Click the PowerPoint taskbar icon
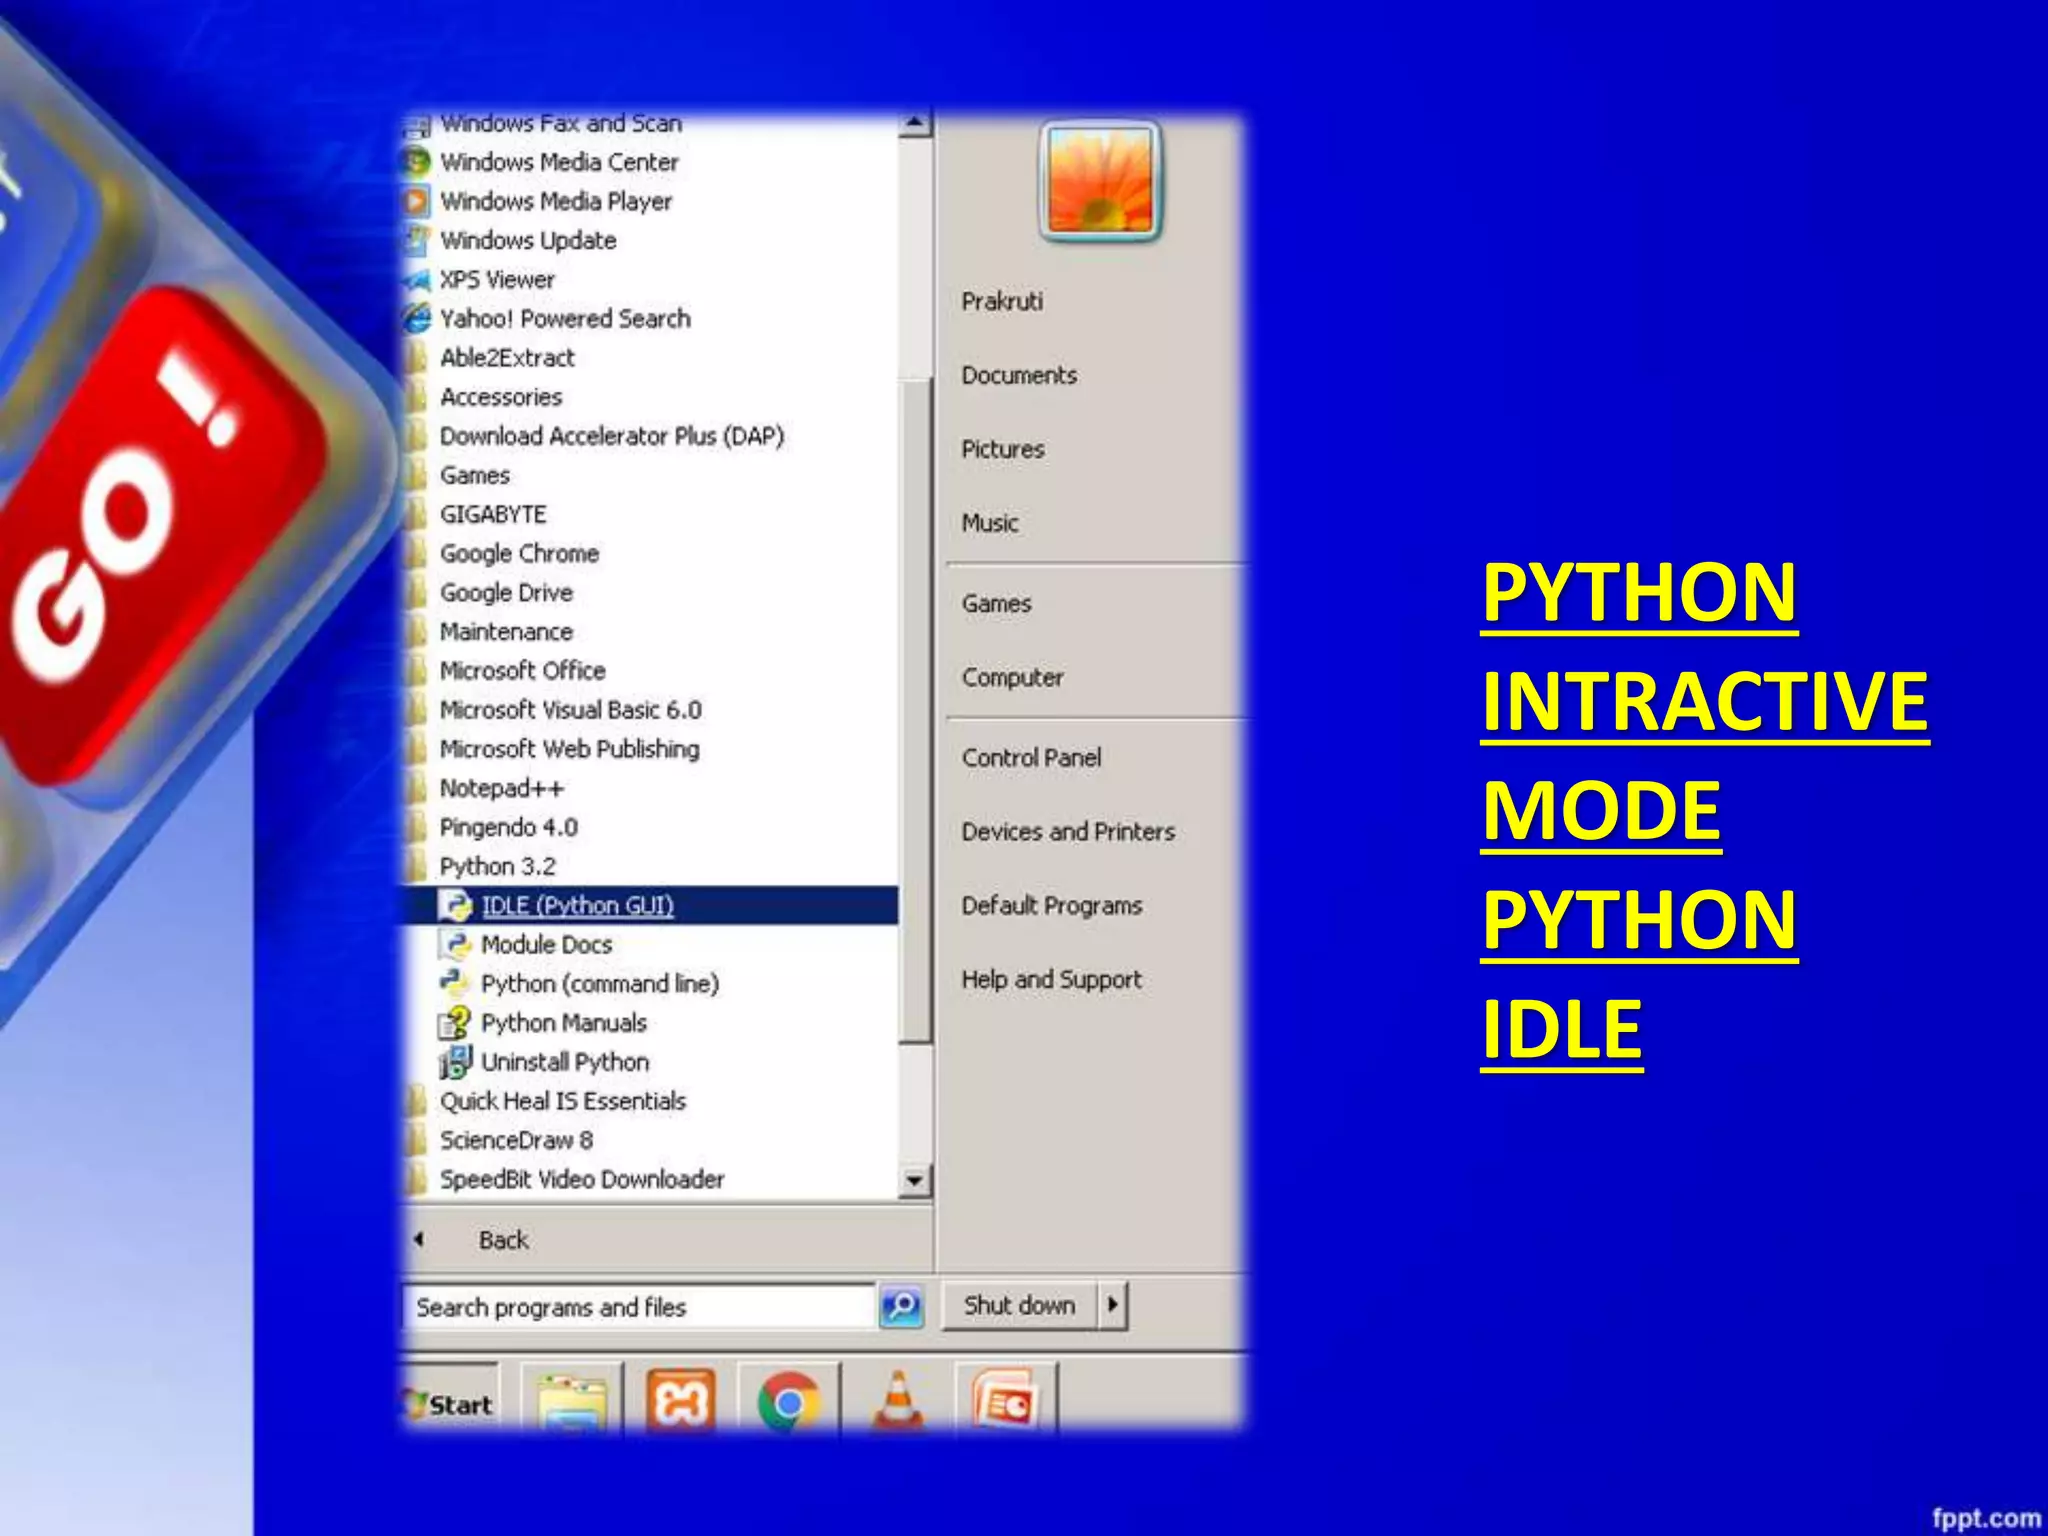This screenshot has height=1536, width=2048. point(1005,1402)
